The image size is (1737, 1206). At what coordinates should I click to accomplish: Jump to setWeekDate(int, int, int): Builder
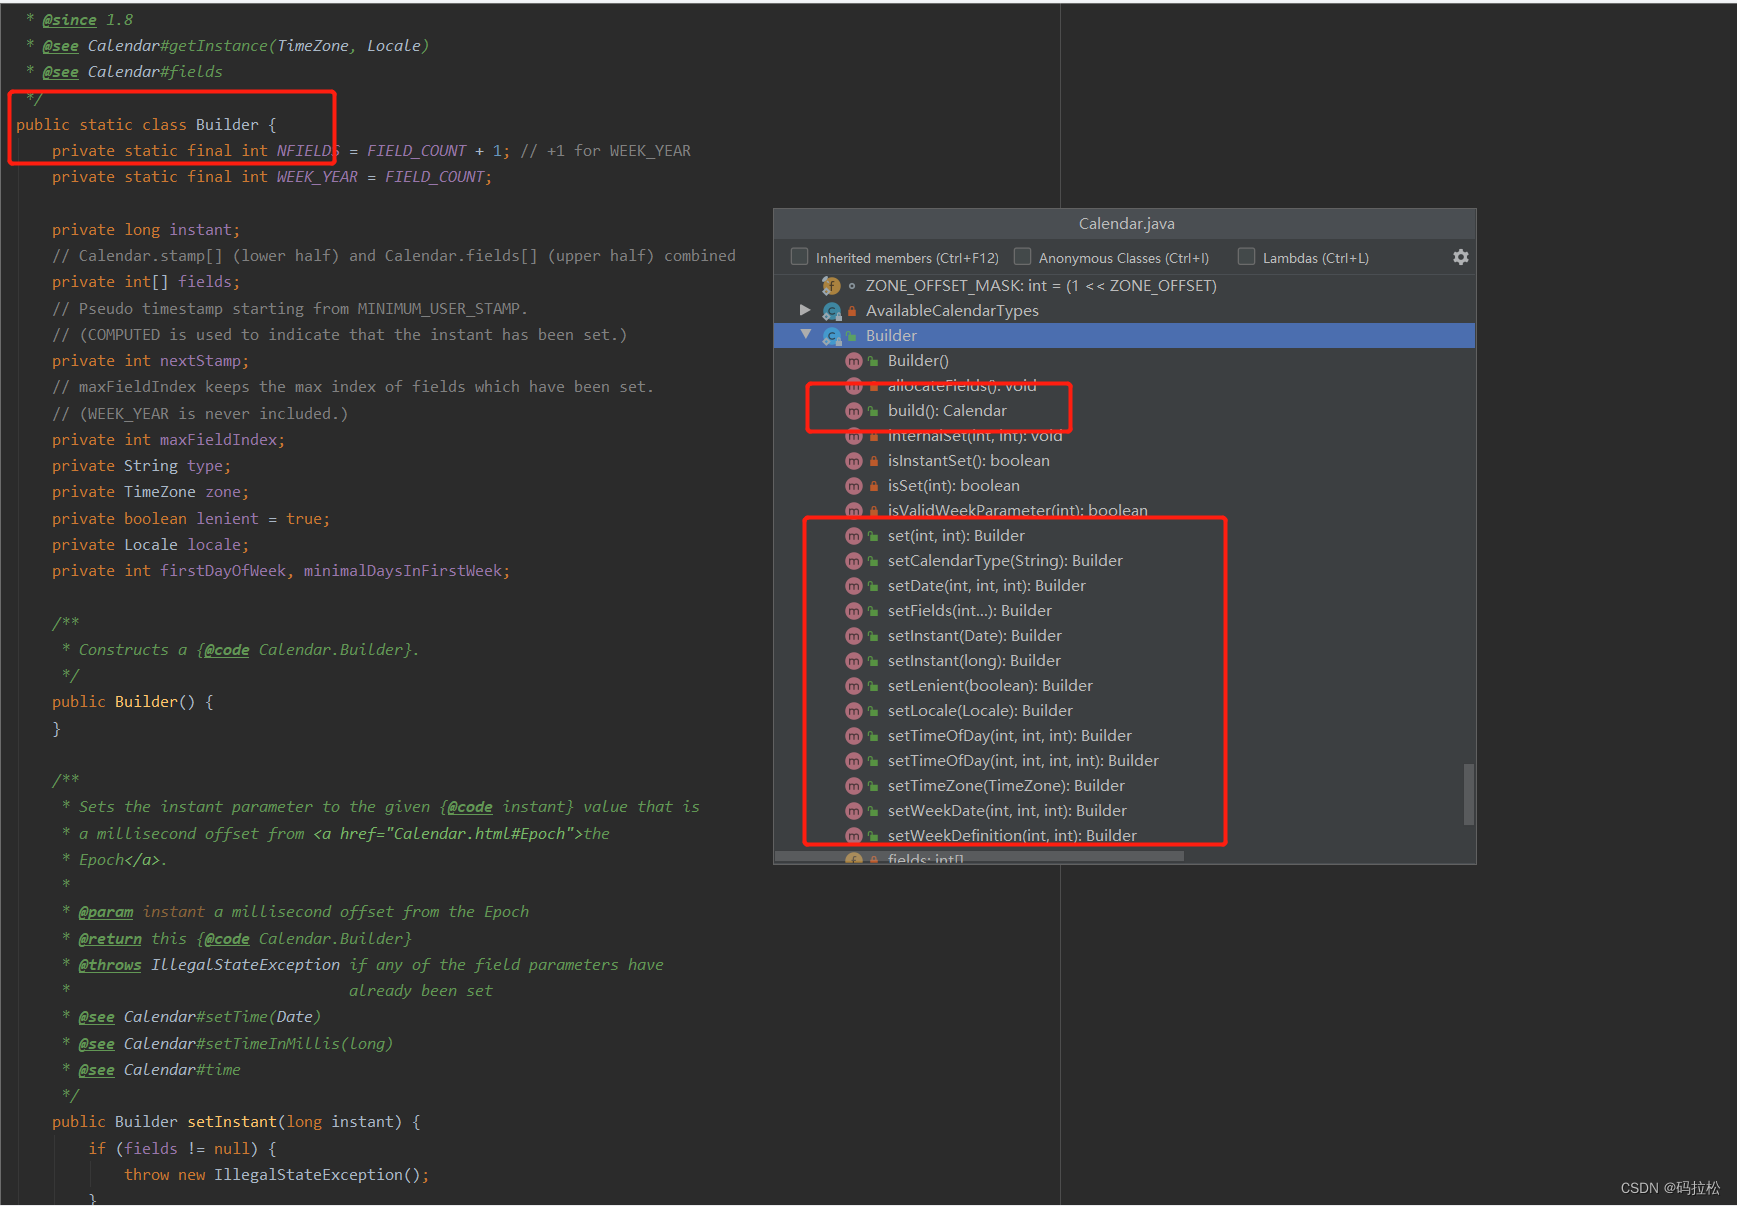1007,811
